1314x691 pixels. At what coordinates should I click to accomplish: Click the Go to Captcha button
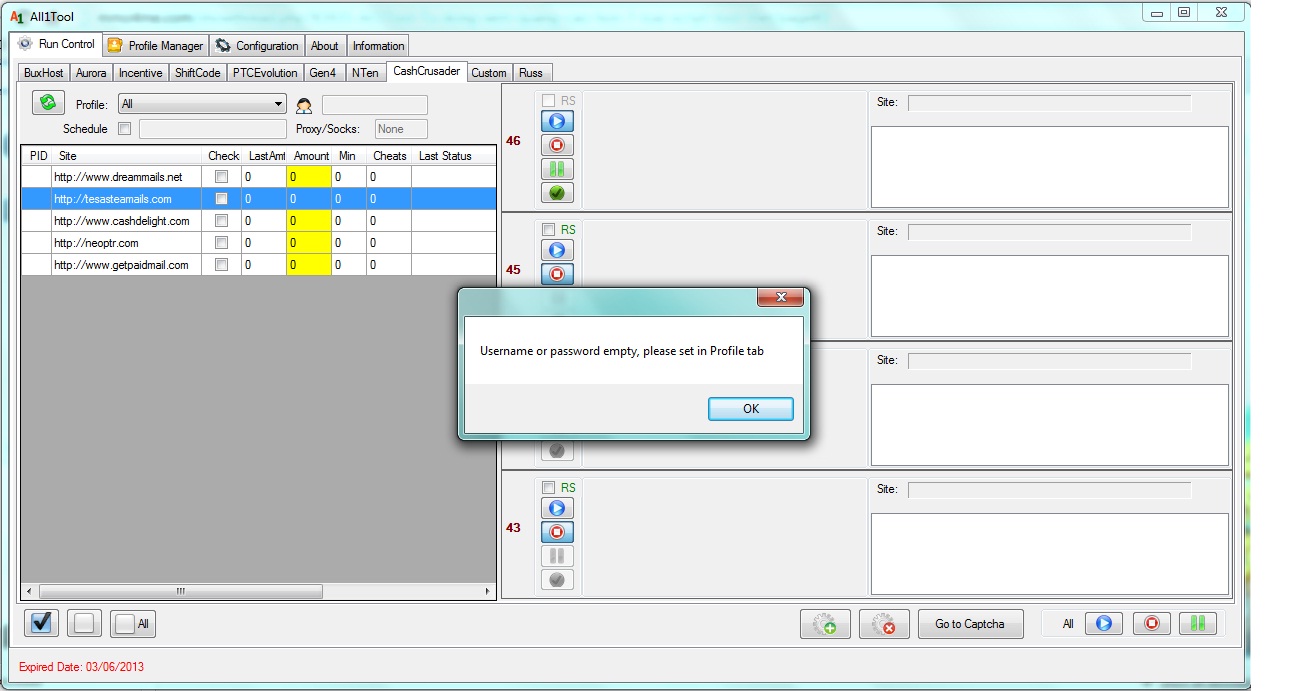[x=970, y=624]
